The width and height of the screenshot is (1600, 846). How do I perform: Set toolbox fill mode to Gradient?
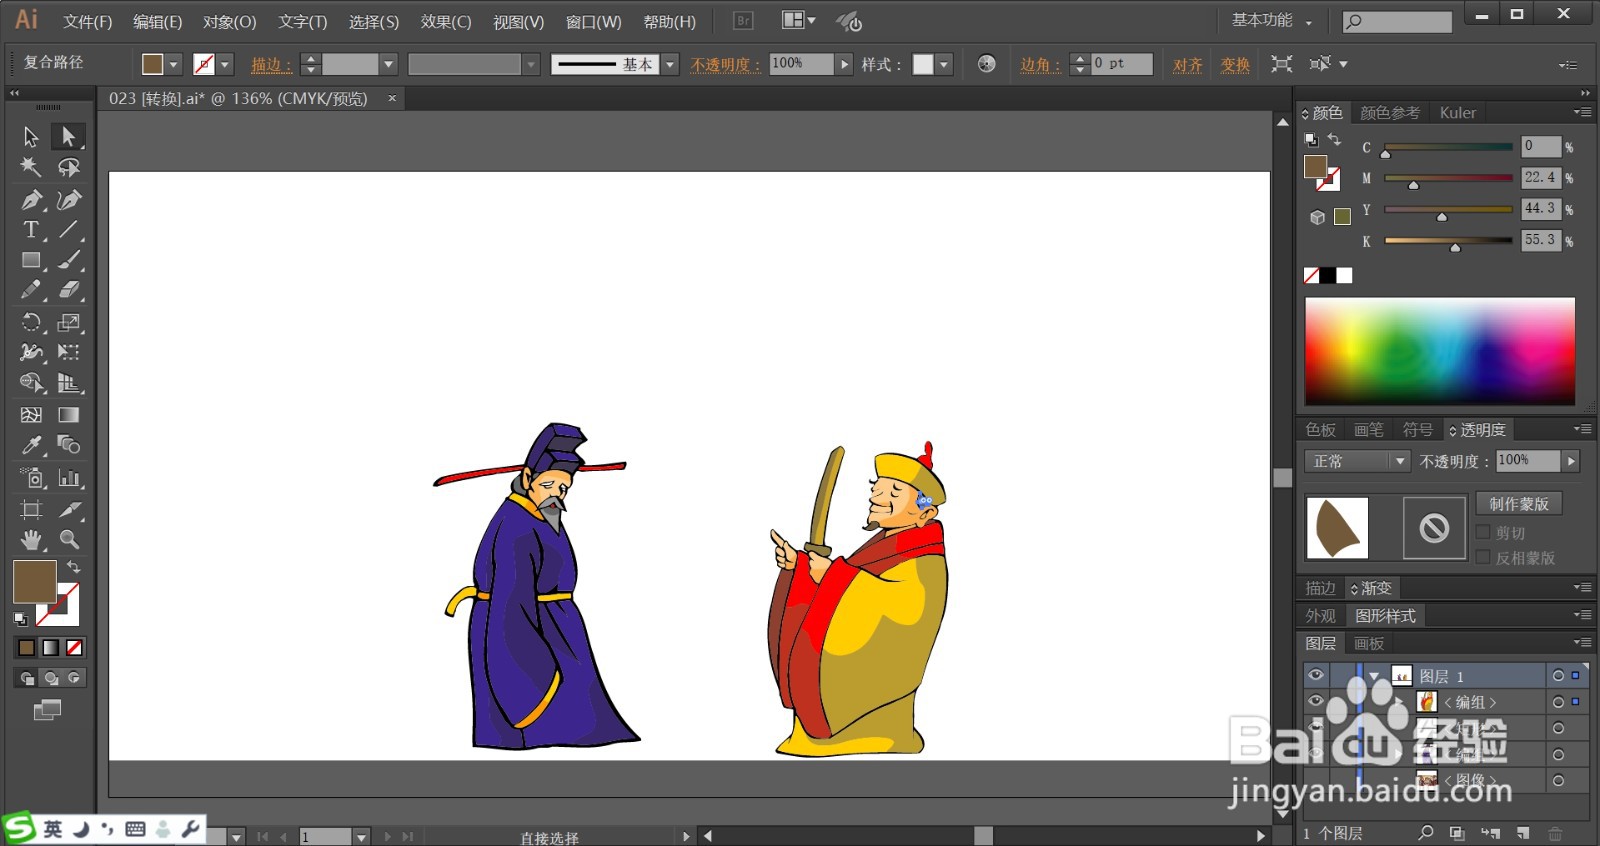coord(50,647)
